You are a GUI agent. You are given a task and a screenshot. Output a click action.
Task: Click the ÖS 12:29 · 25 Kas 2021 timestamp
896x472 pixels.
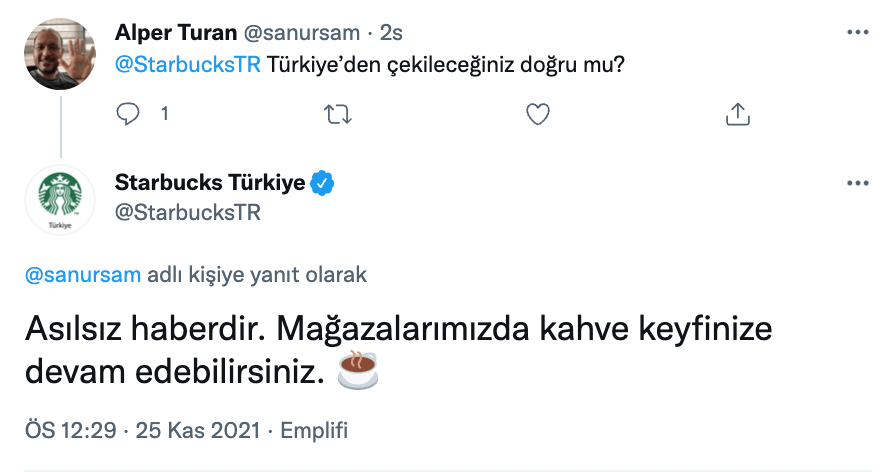[141, 431]
